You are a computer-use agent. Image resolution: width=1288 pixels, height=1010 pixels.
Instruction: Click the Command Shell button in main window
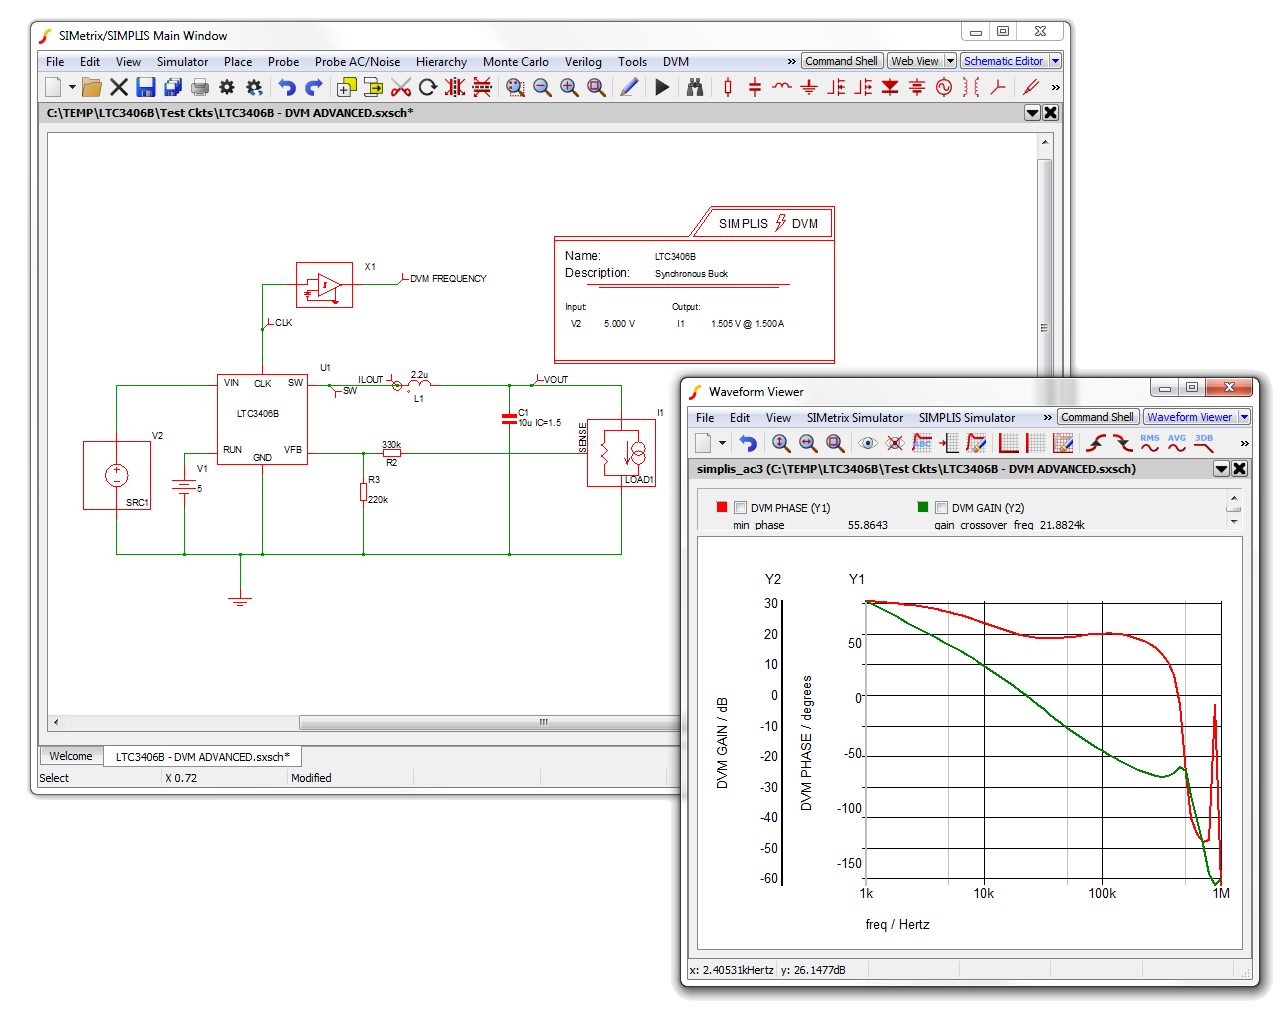click(x=841, y=61)
